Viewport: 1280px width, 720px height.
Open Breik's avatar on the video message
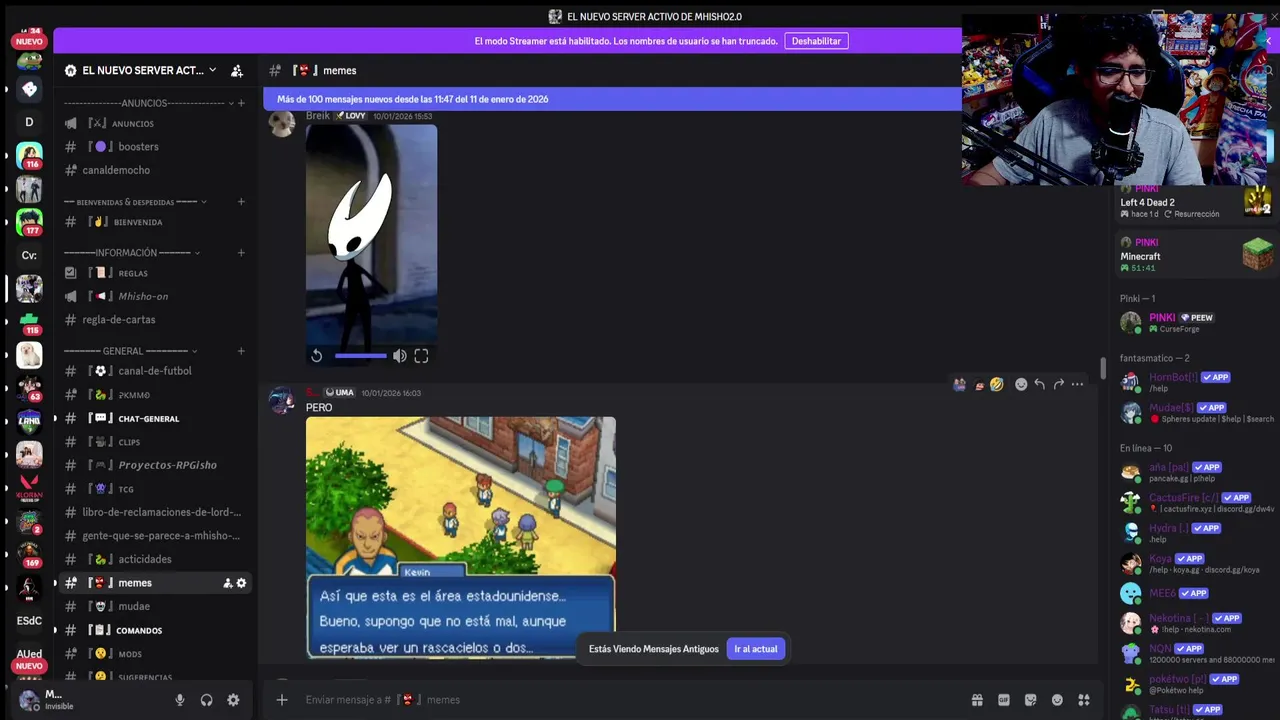[282, 124]
